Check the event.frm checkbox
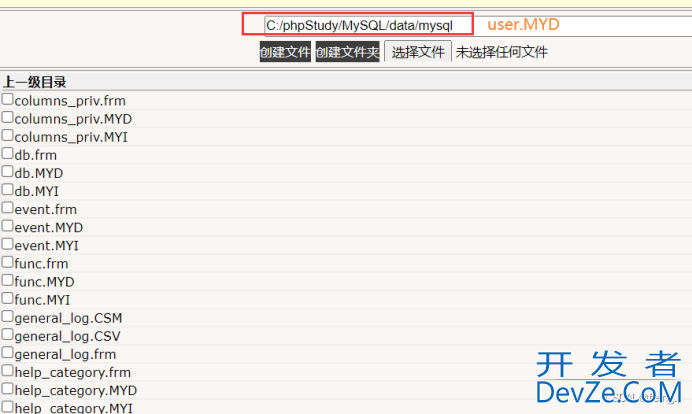This screenshot has width=692, height=414. pyautogui.click(x=7, y=208)
